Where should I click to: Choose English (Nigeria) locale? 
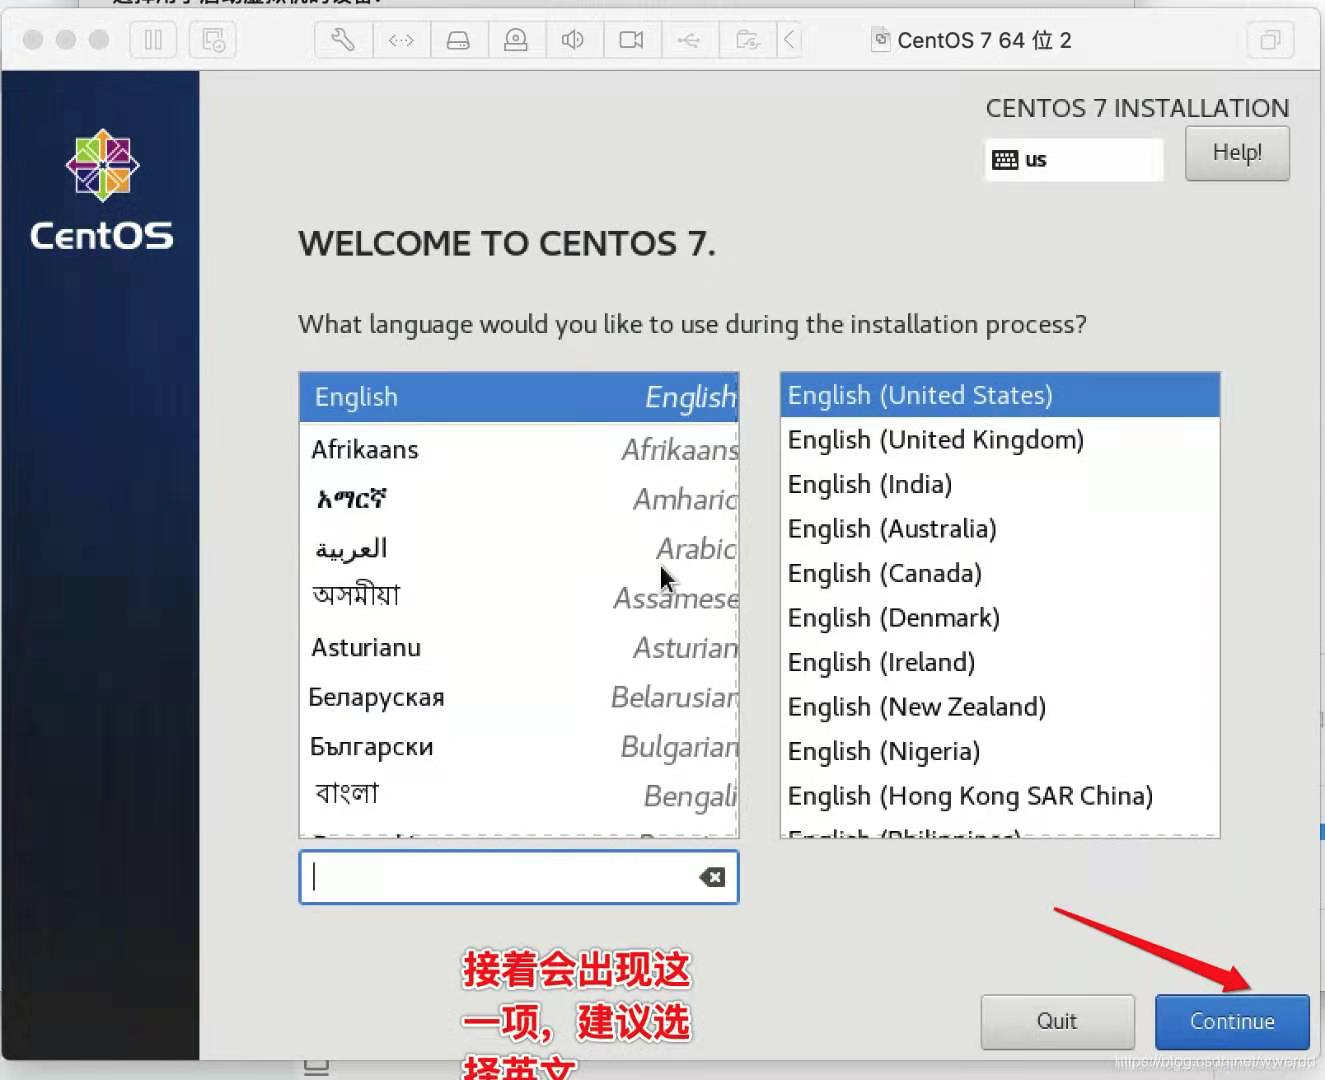point(1000,751)
